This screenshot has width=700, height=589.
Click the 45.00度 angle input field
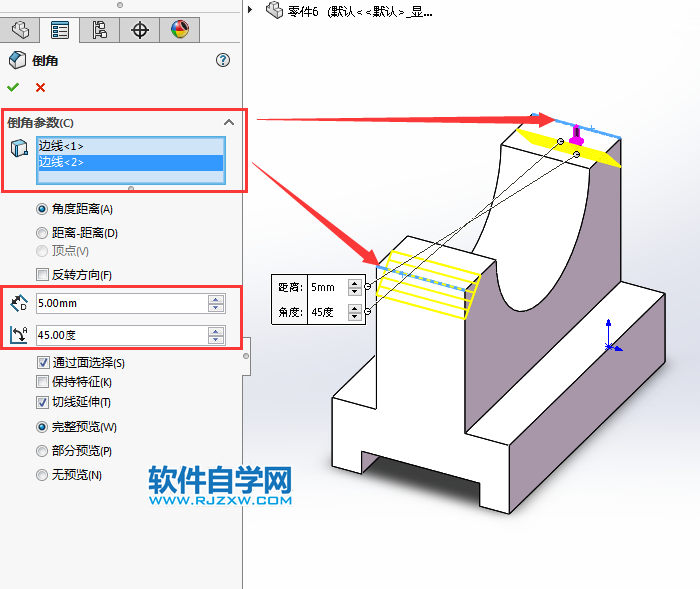coord(121,335)
